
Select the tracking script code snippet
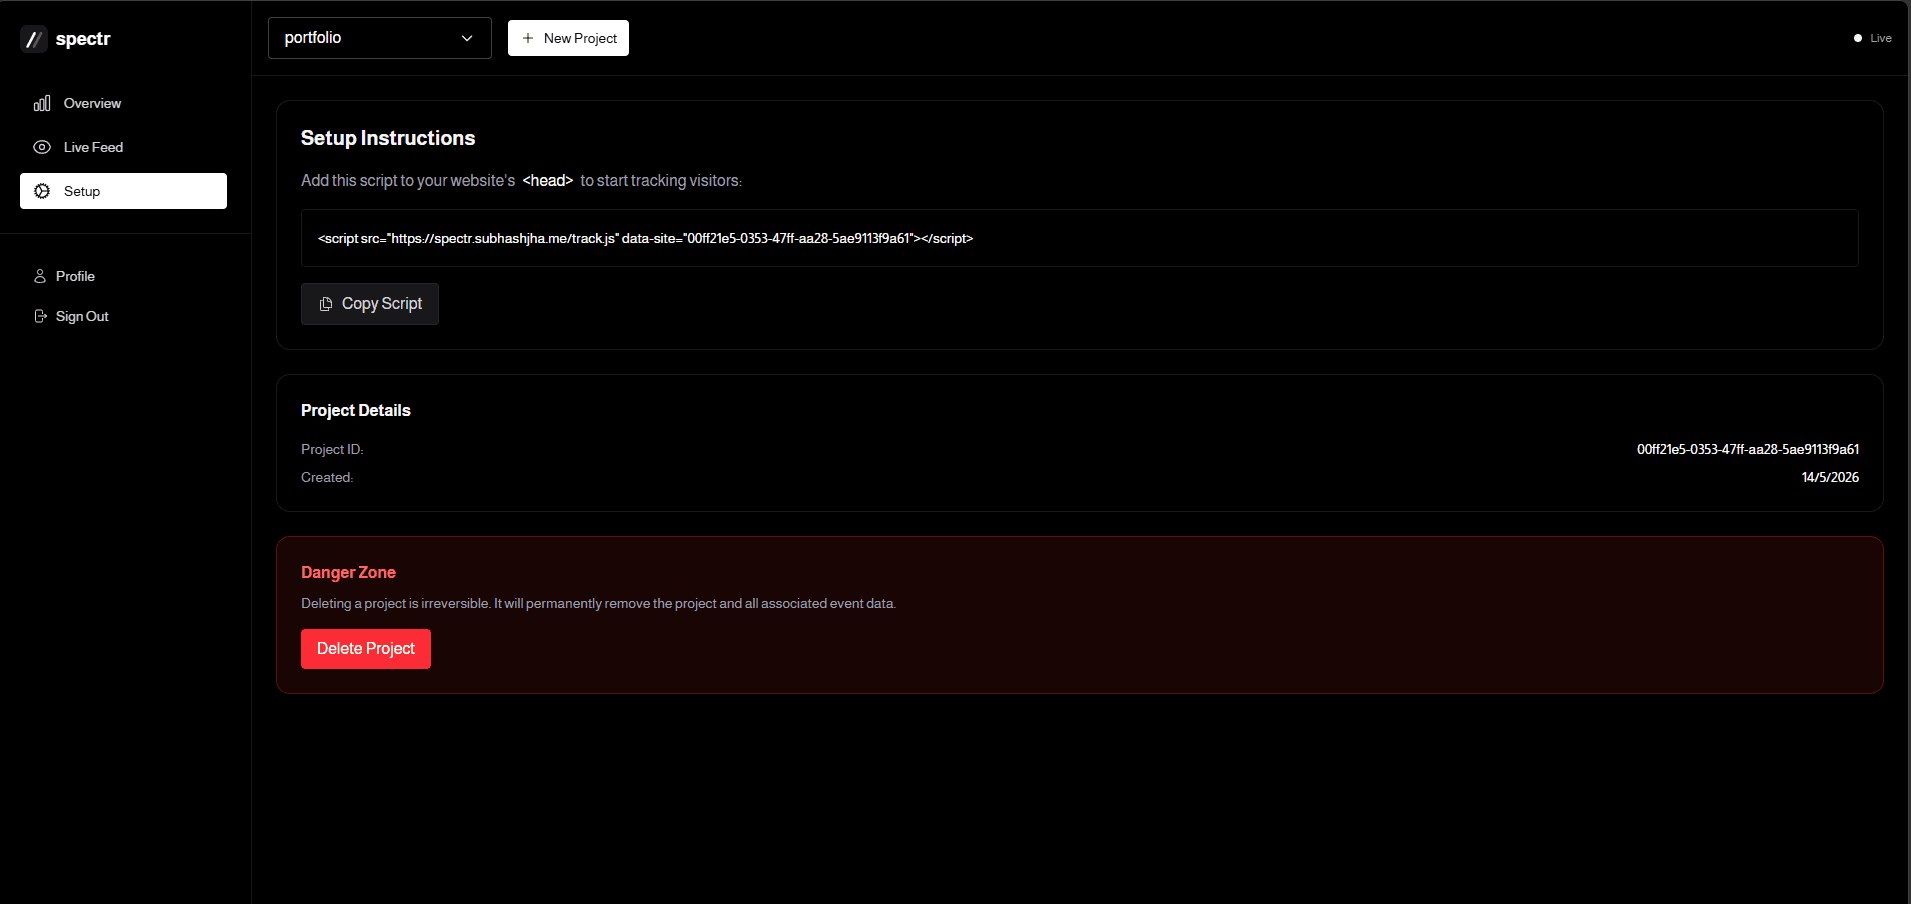pos(1080,238)
